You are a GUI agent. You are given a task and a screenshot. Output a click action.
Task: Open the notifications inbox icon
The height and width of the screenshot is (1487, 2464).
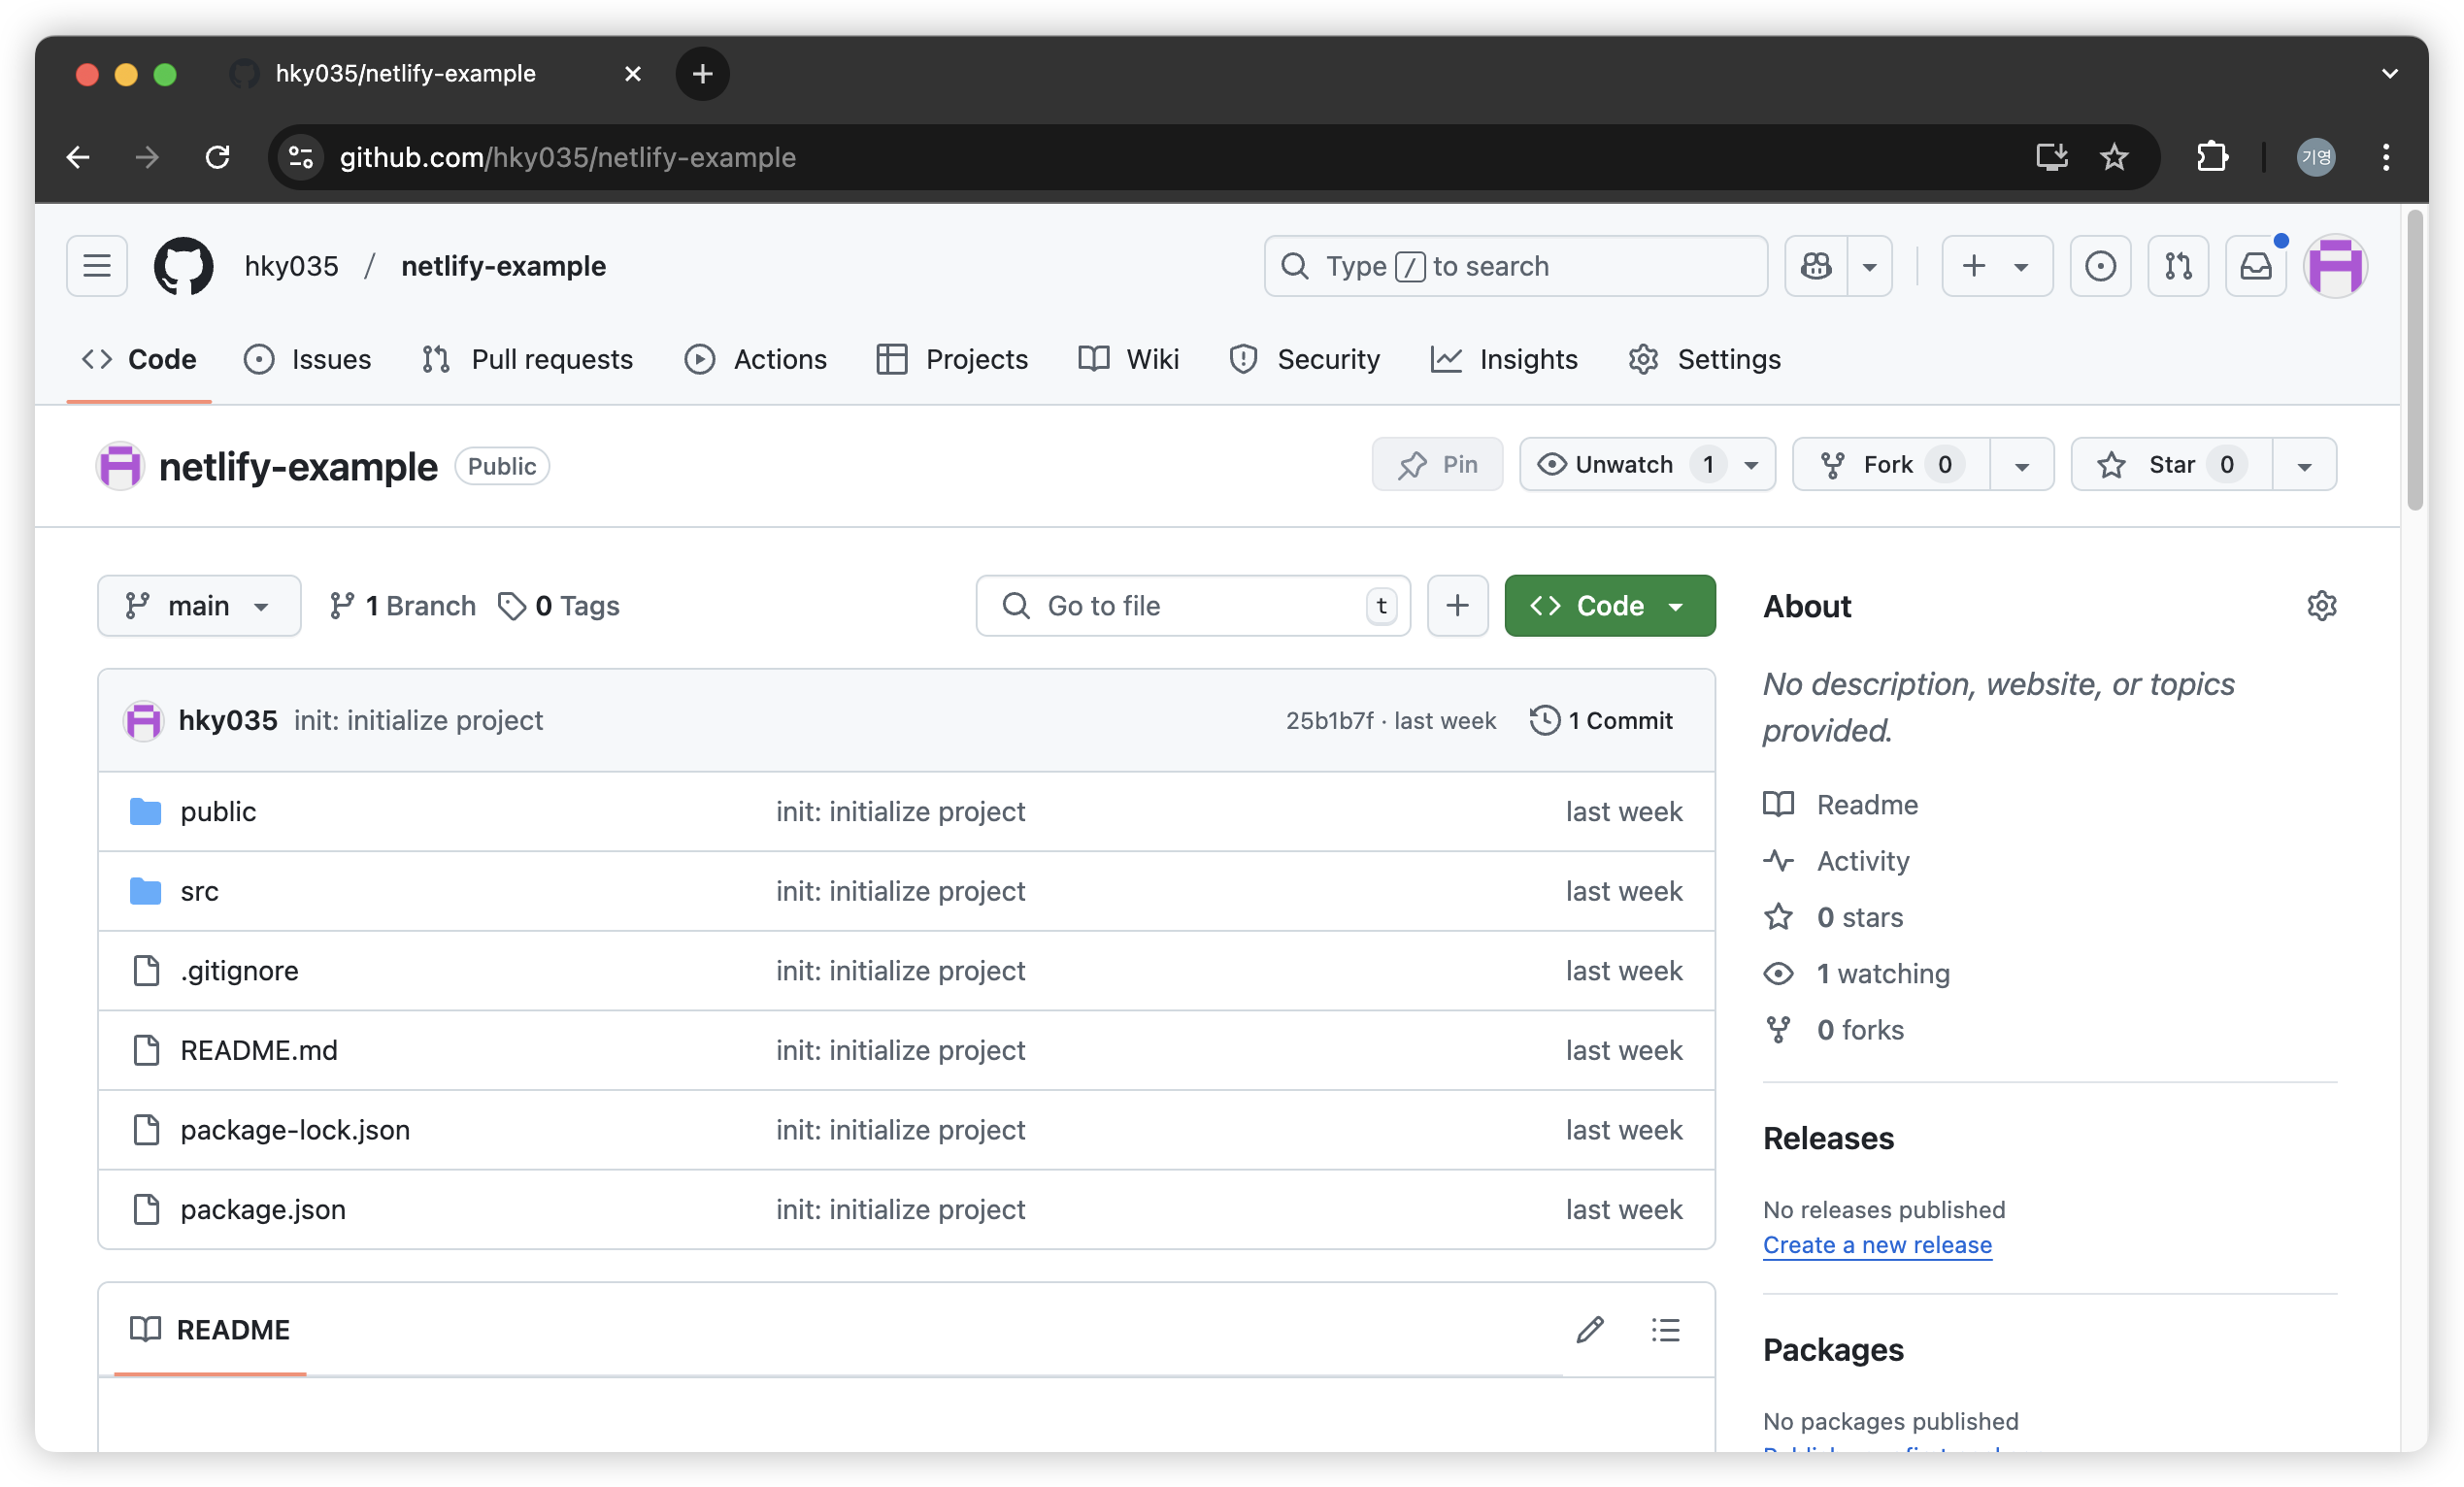click(x=2256, y=266)
